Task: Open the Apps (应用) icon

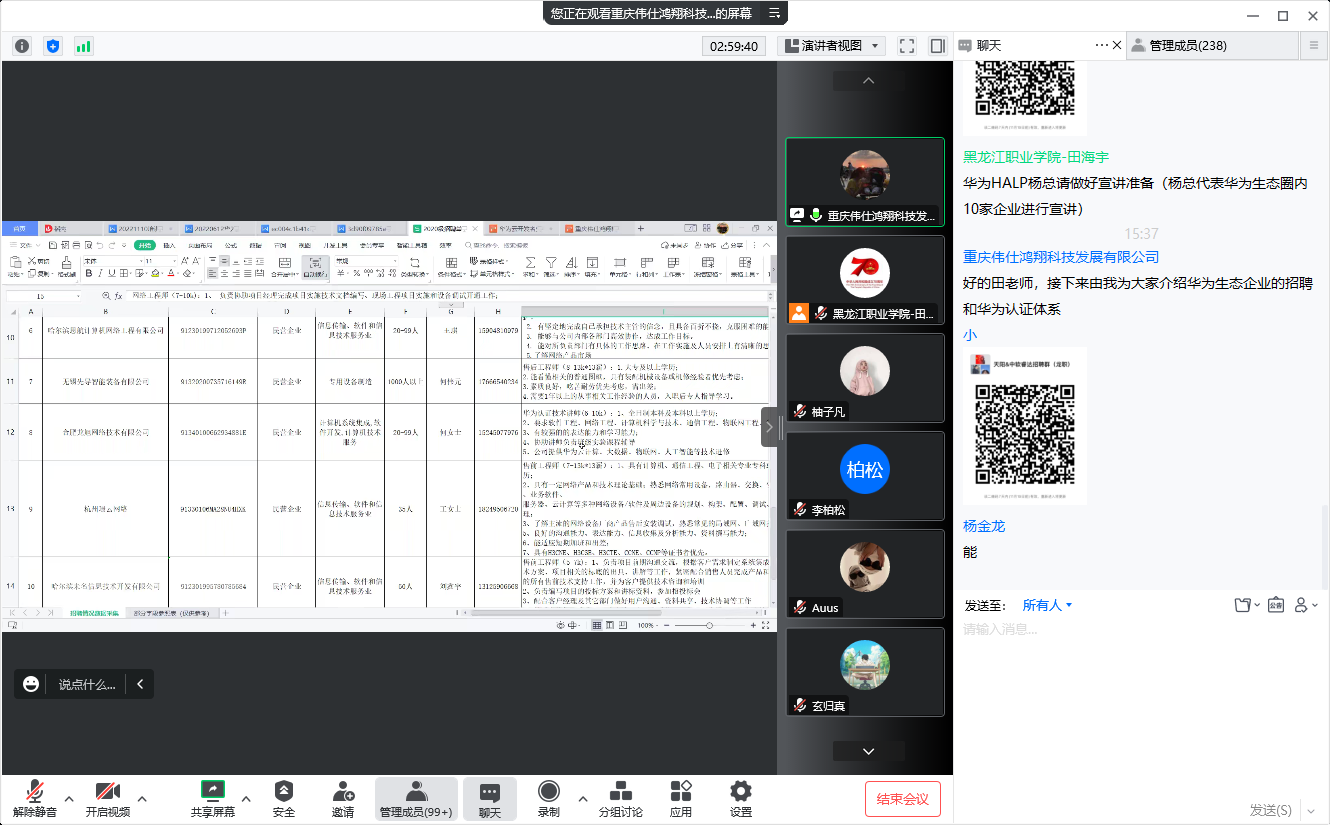Action: point(681,798)
